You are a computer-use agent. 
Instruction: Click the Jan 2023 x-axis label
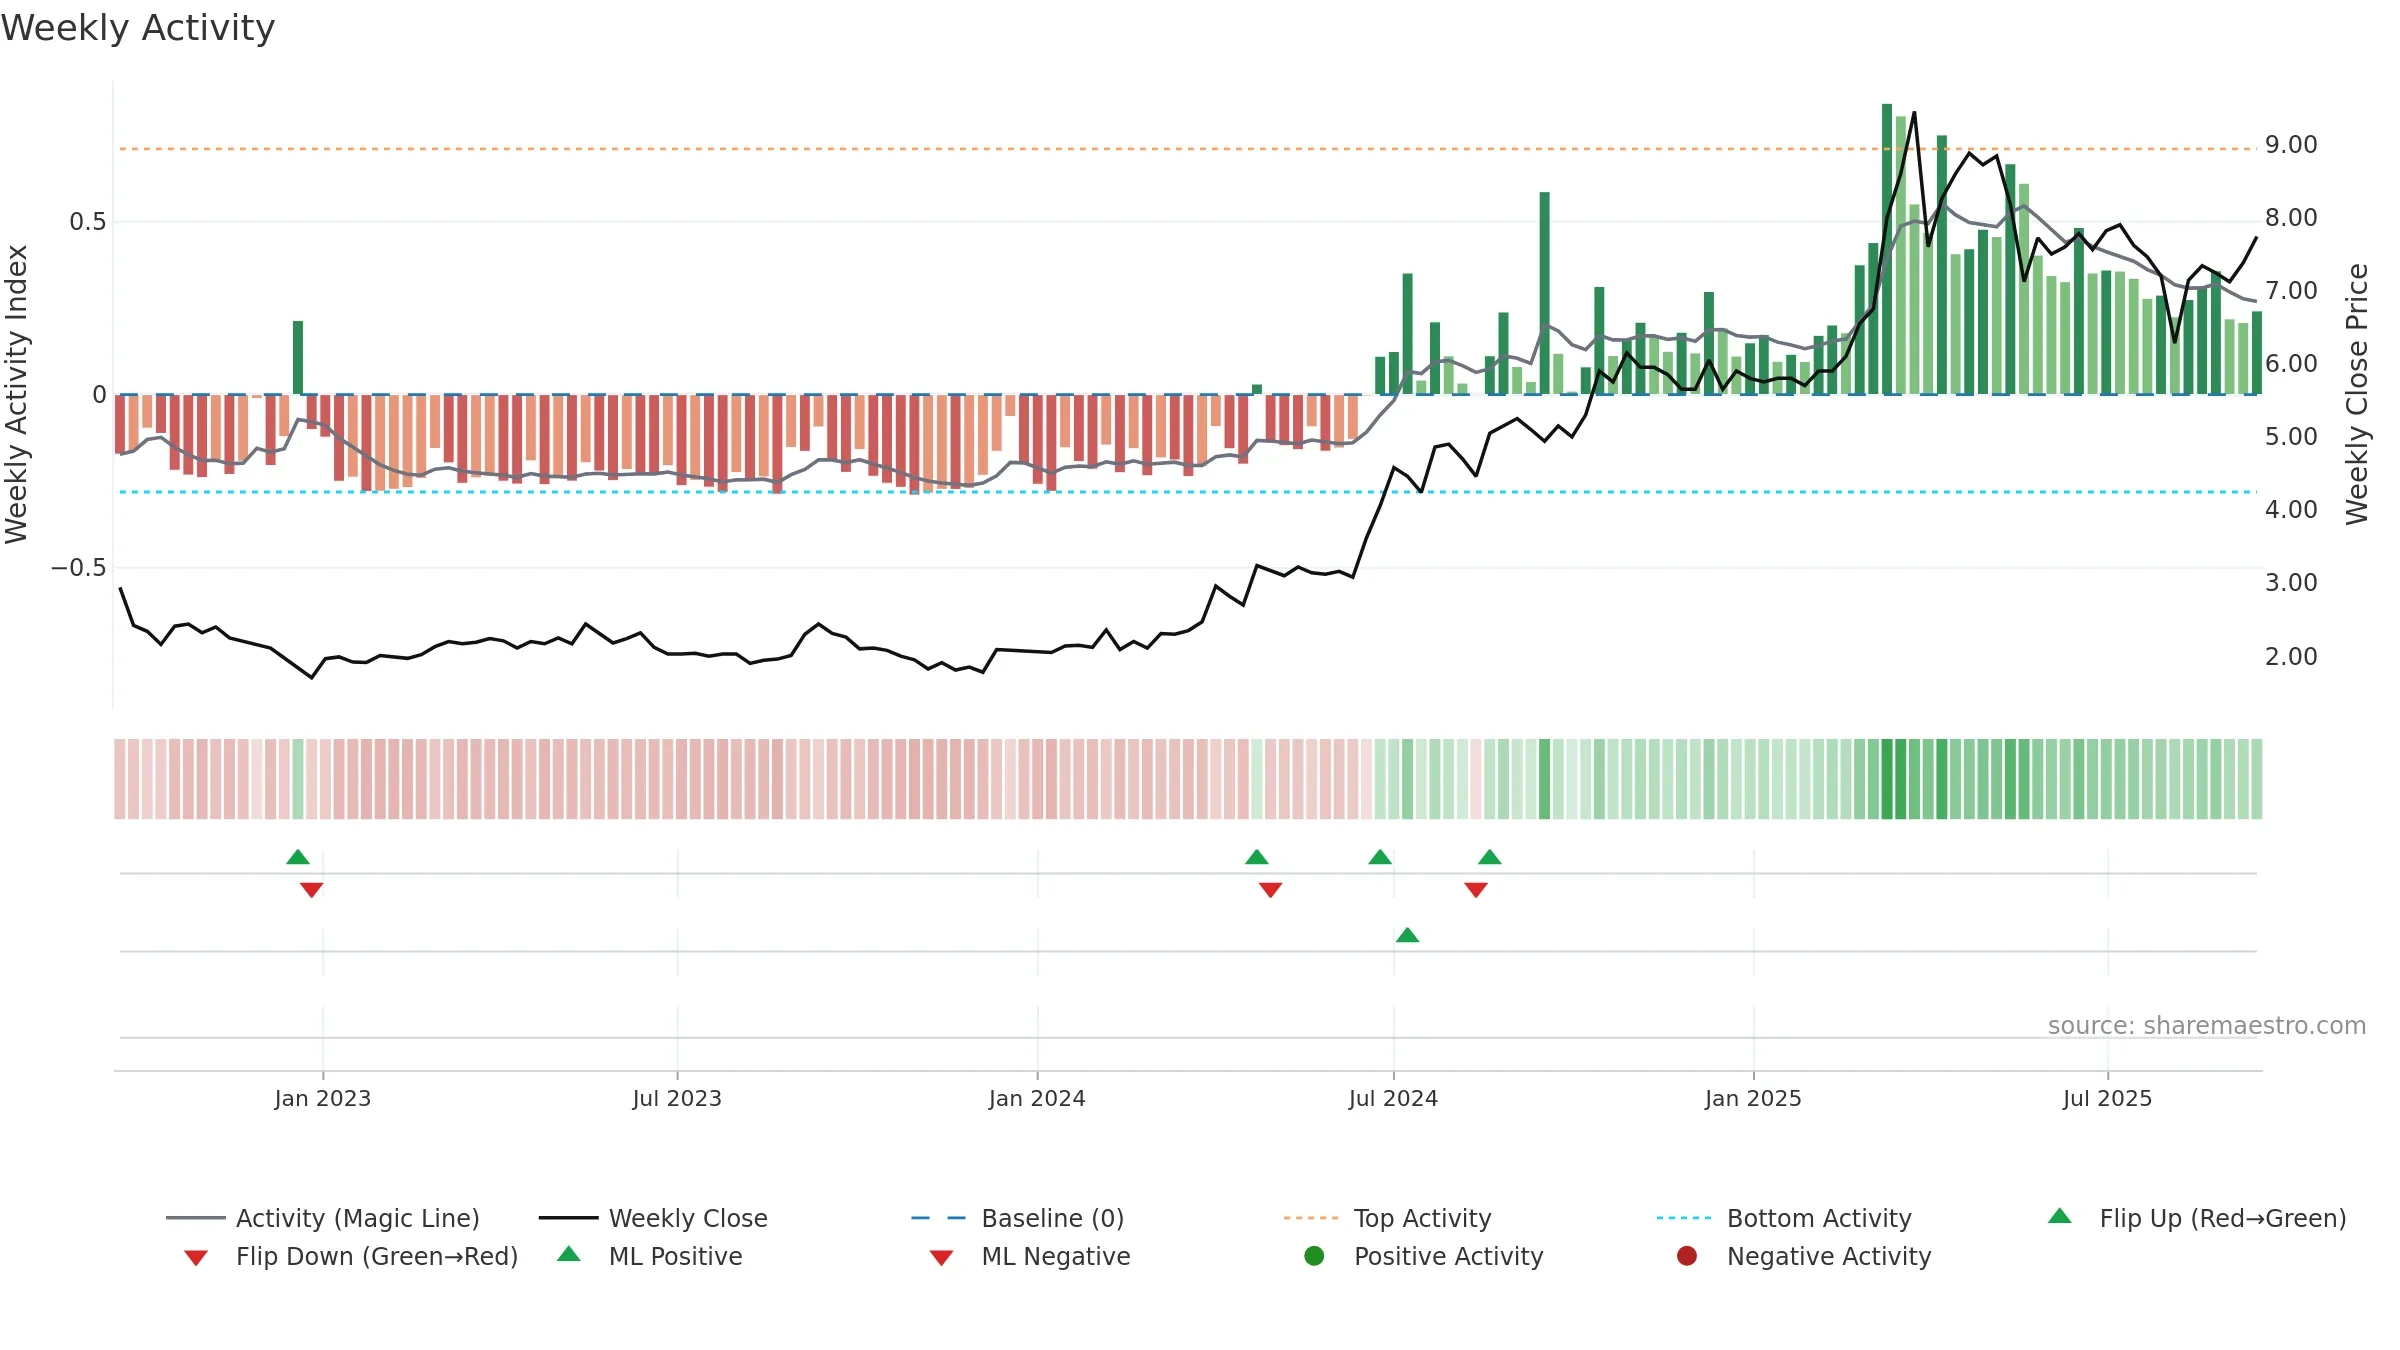(323, 1098)
